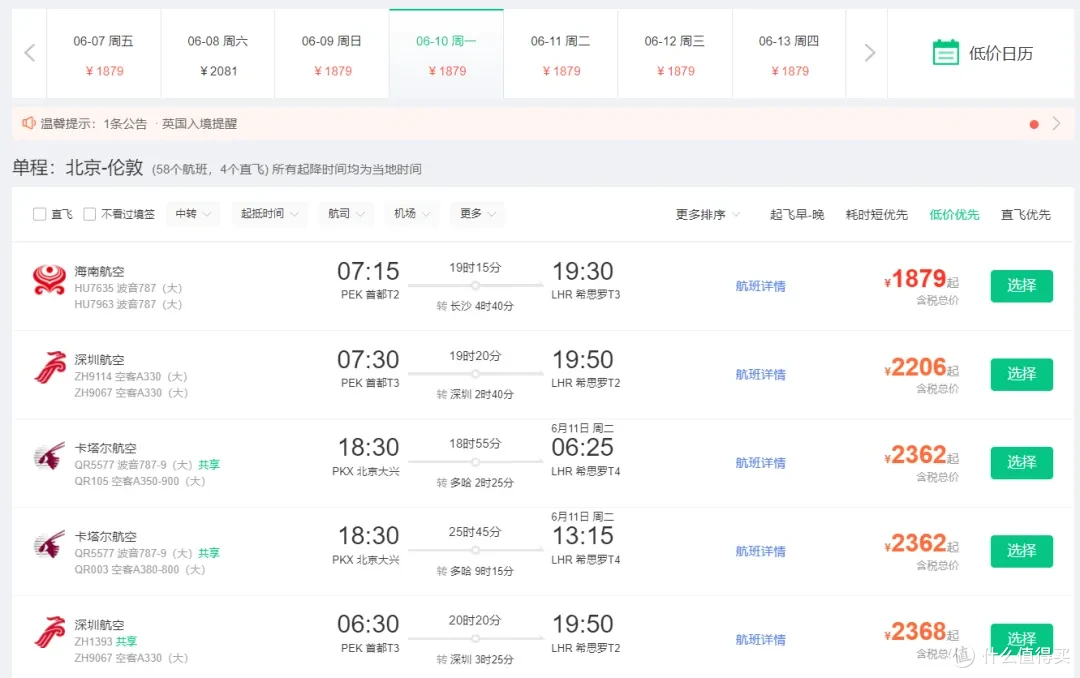Click 共享 tag next to ZH1393

pos(126,641)
